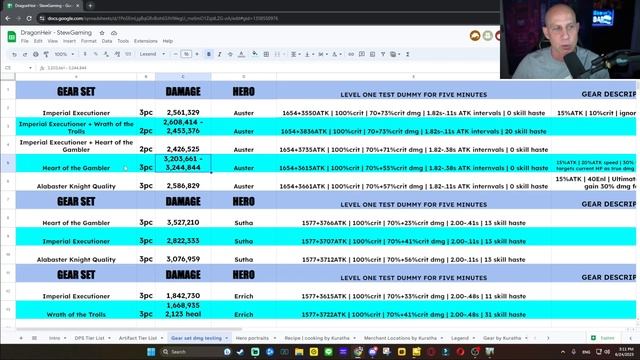Open vertical align dropdown
The image size is (640, 360).
[309, 54]
